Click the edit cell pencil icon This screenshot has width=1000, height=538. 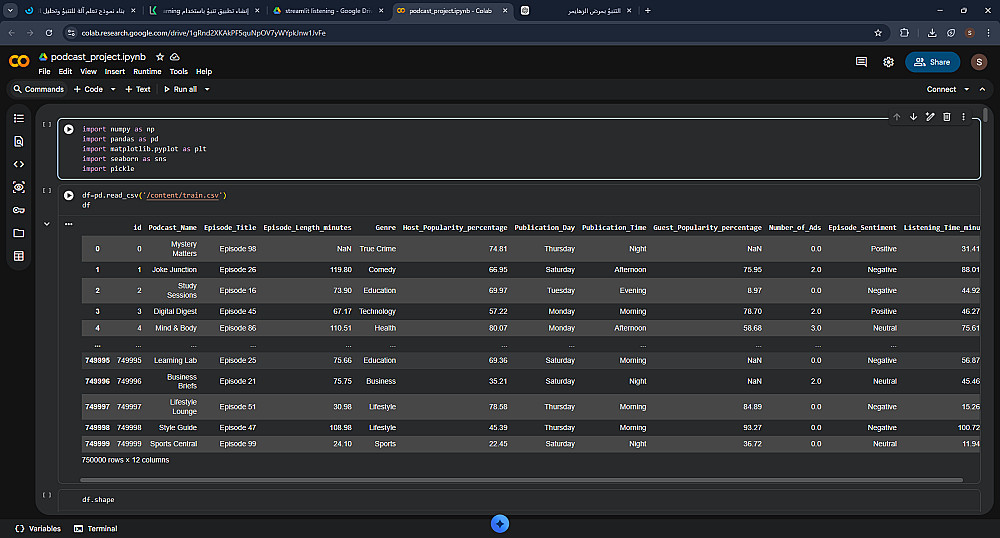[x=930, y=117]
